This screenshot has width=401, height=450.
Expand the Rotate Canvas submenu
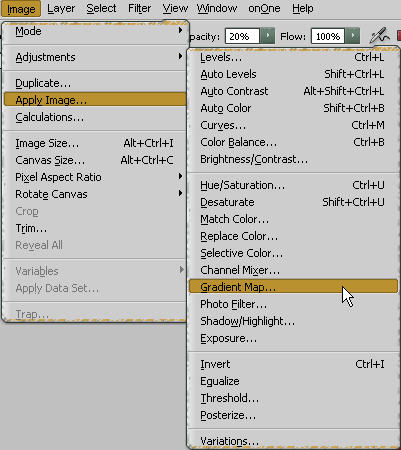pos(95,194)
